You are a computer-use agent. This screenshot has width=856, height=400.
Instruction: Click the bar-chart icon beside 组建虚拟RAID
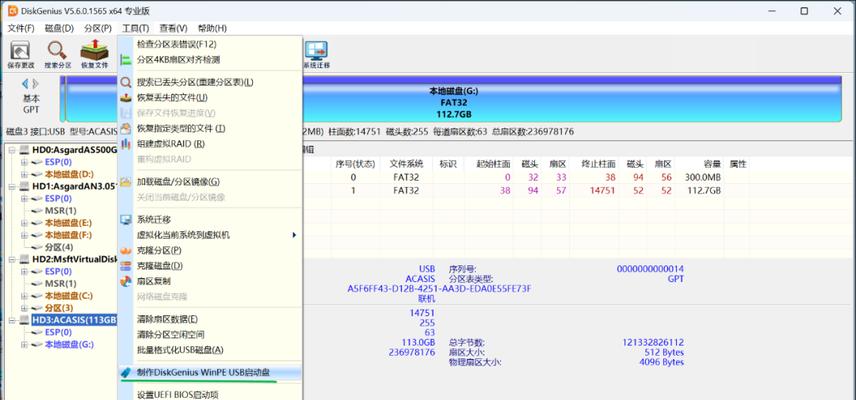126,144
